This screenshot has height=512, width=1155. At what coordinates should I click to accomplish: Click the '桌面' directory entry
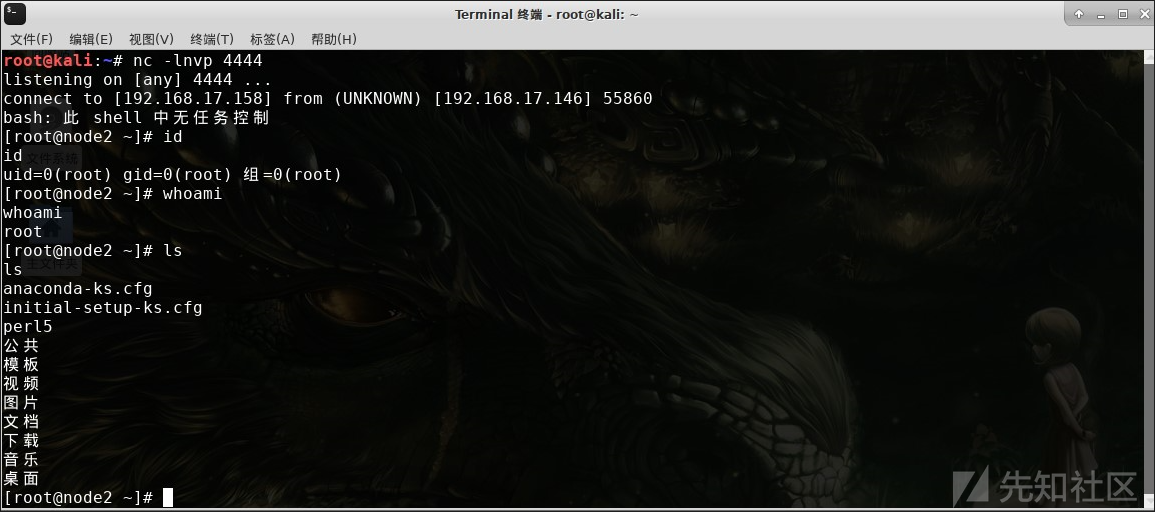coord(21,479)
